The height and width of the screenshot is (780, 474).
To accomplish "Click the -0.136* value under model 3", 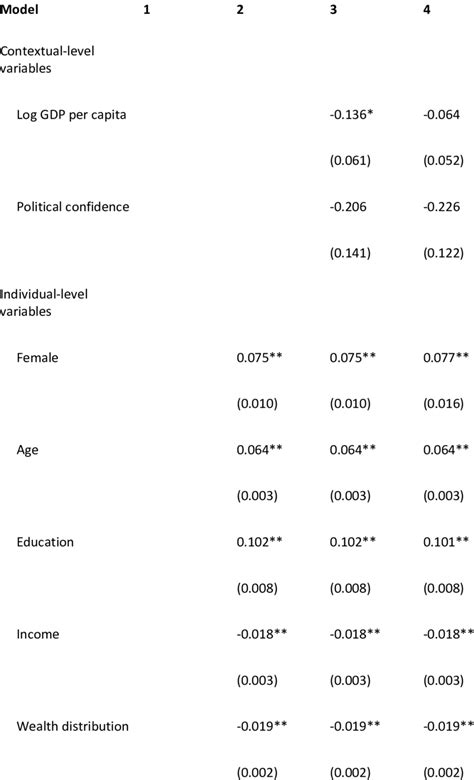I will [351, 114].
